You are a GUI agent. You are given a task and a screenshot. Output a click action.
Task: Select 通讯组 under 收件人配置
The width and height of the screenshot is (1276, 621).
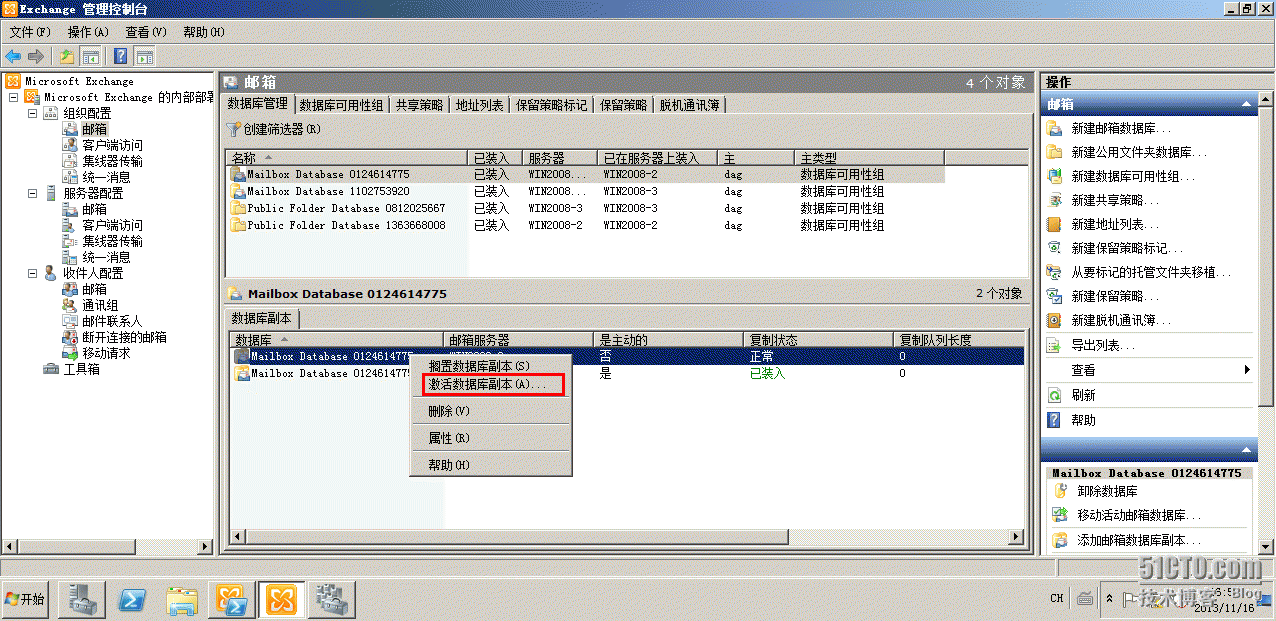100,305
